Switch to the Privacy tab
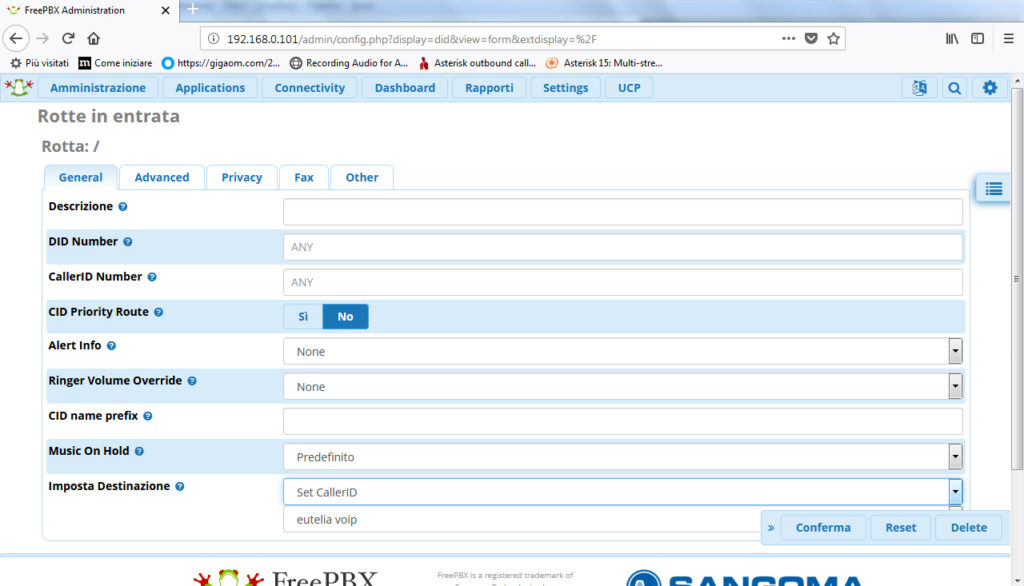Image resolution: width=1024 pixels, height=586 pixels. 242,178
